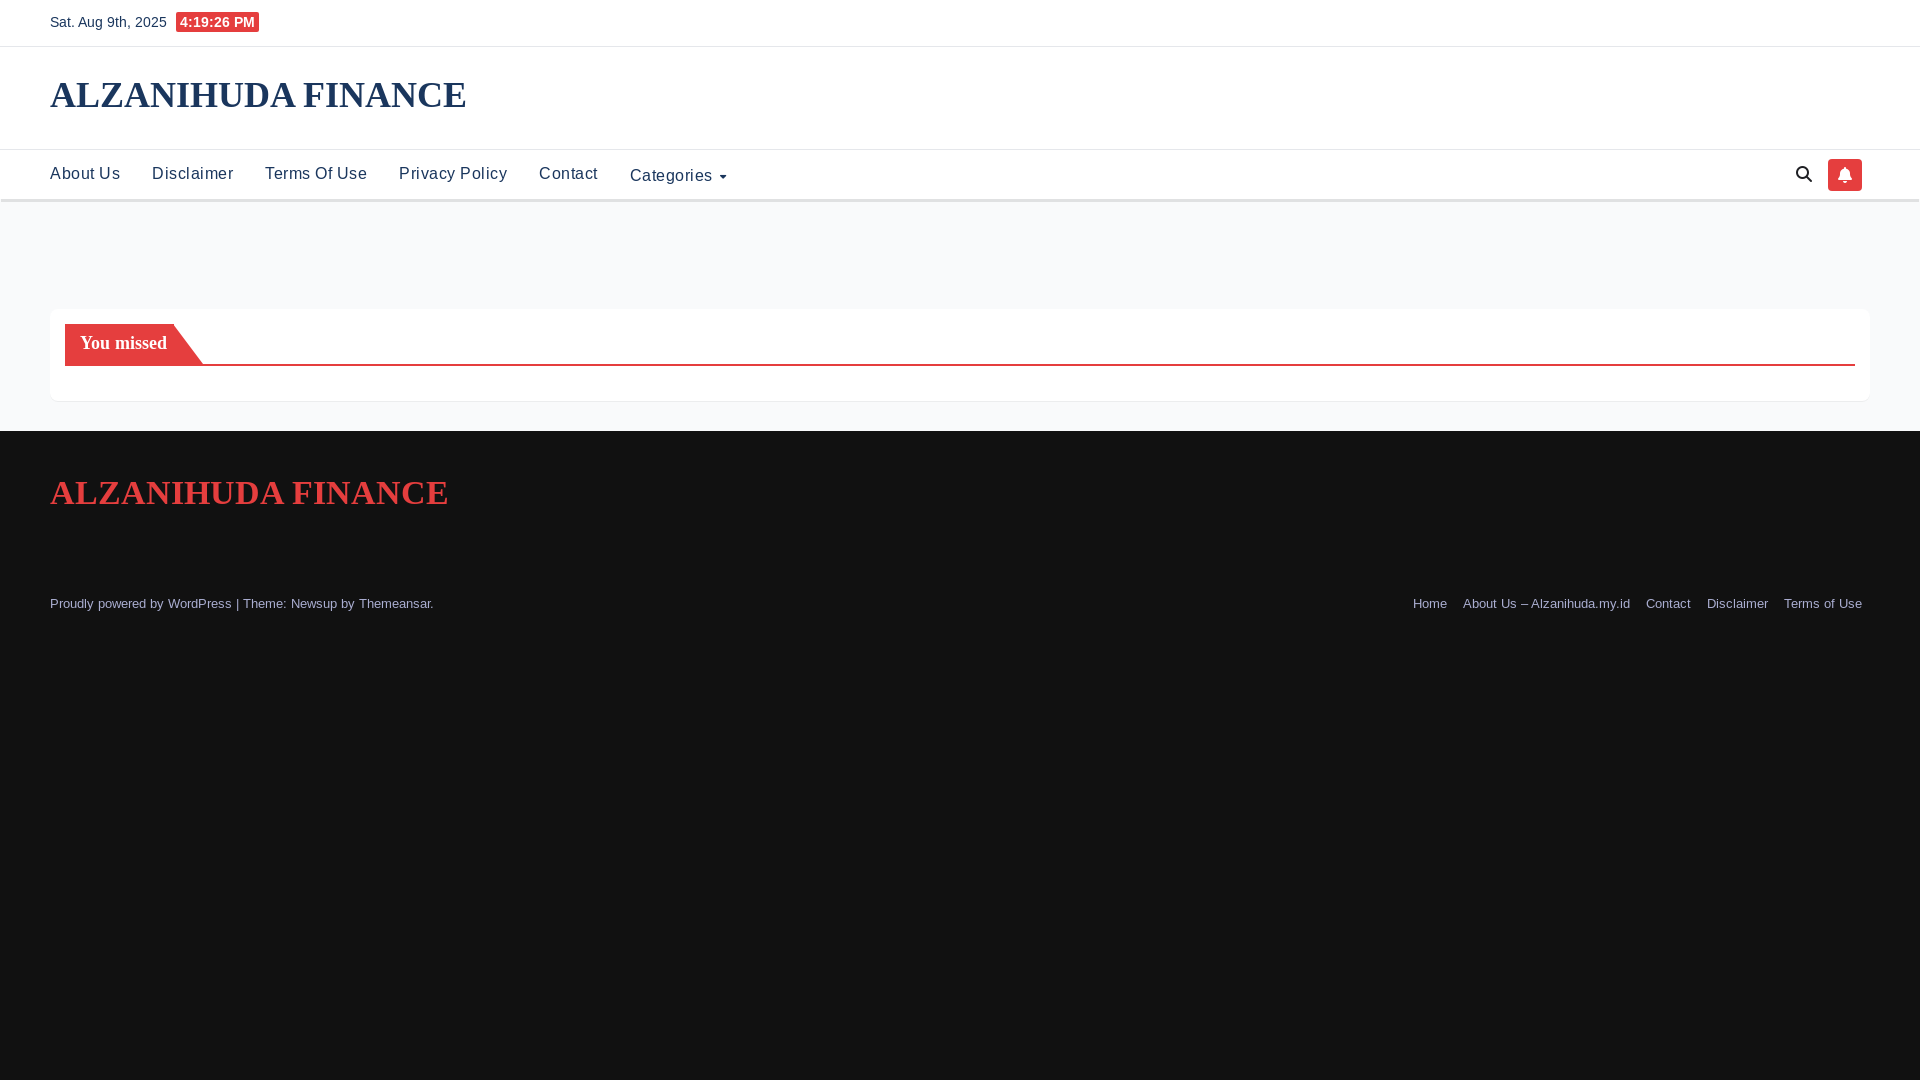The height and width of the screenshot is (1080, 1920).
Task: Expand the Categories dropdown menu
Action: (678, 176)
